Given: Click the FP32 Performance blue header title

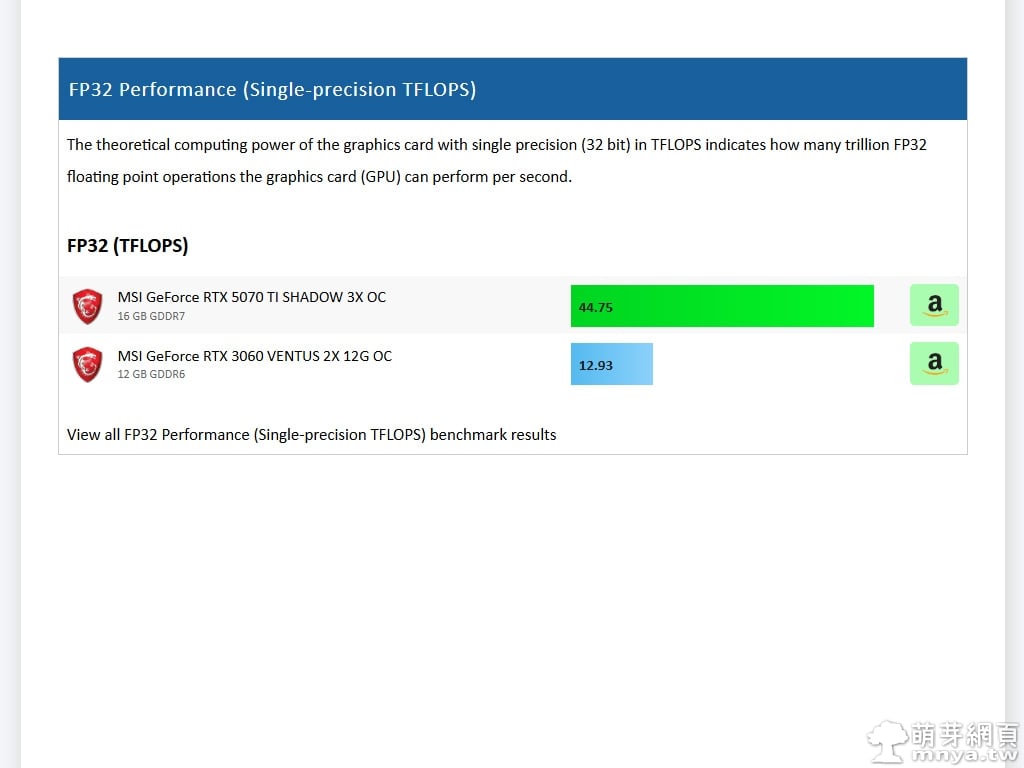Looking at the screenshot, I should [x=272, y=90].
